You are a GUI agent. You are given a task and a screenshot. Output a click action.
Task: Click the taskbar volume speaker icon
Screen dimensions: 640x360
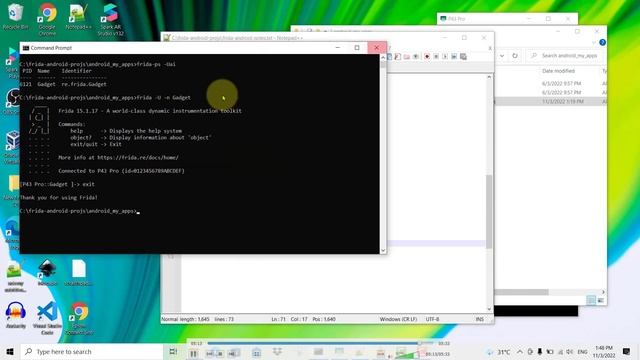coord(569,351)
